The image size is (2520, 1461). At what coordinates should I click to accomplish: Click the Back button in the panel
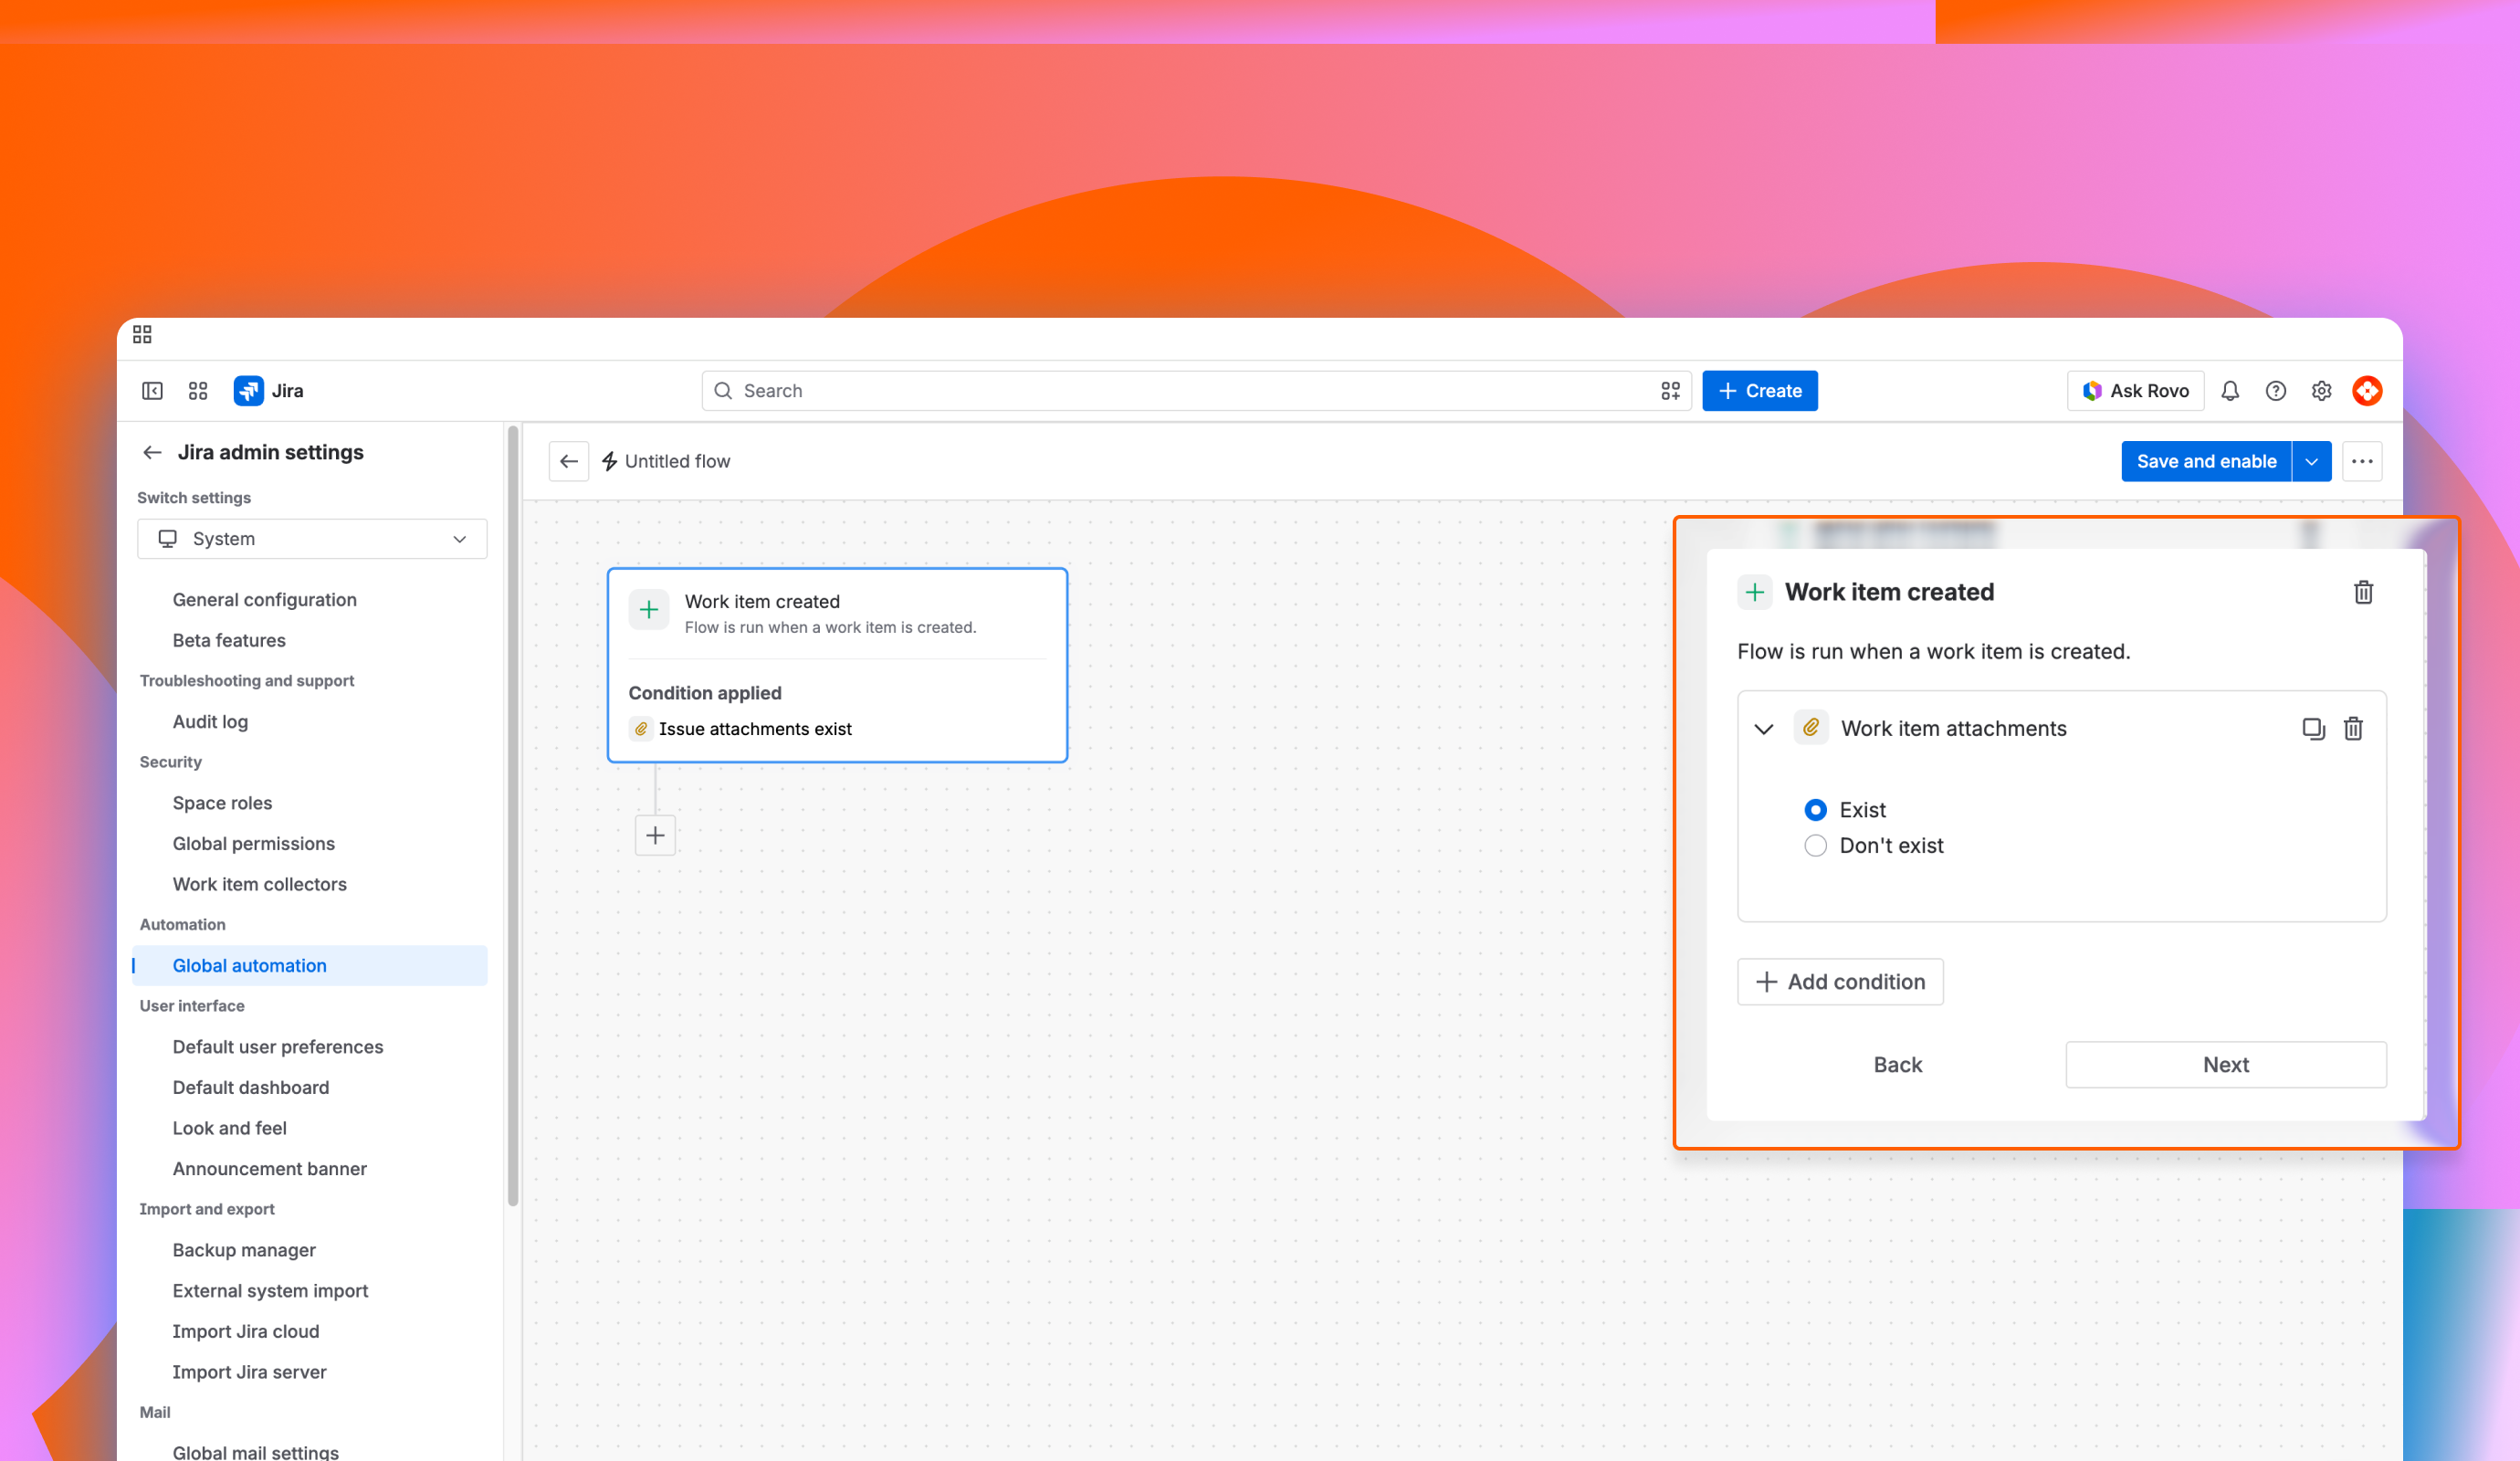[x=1897, y=1065]
